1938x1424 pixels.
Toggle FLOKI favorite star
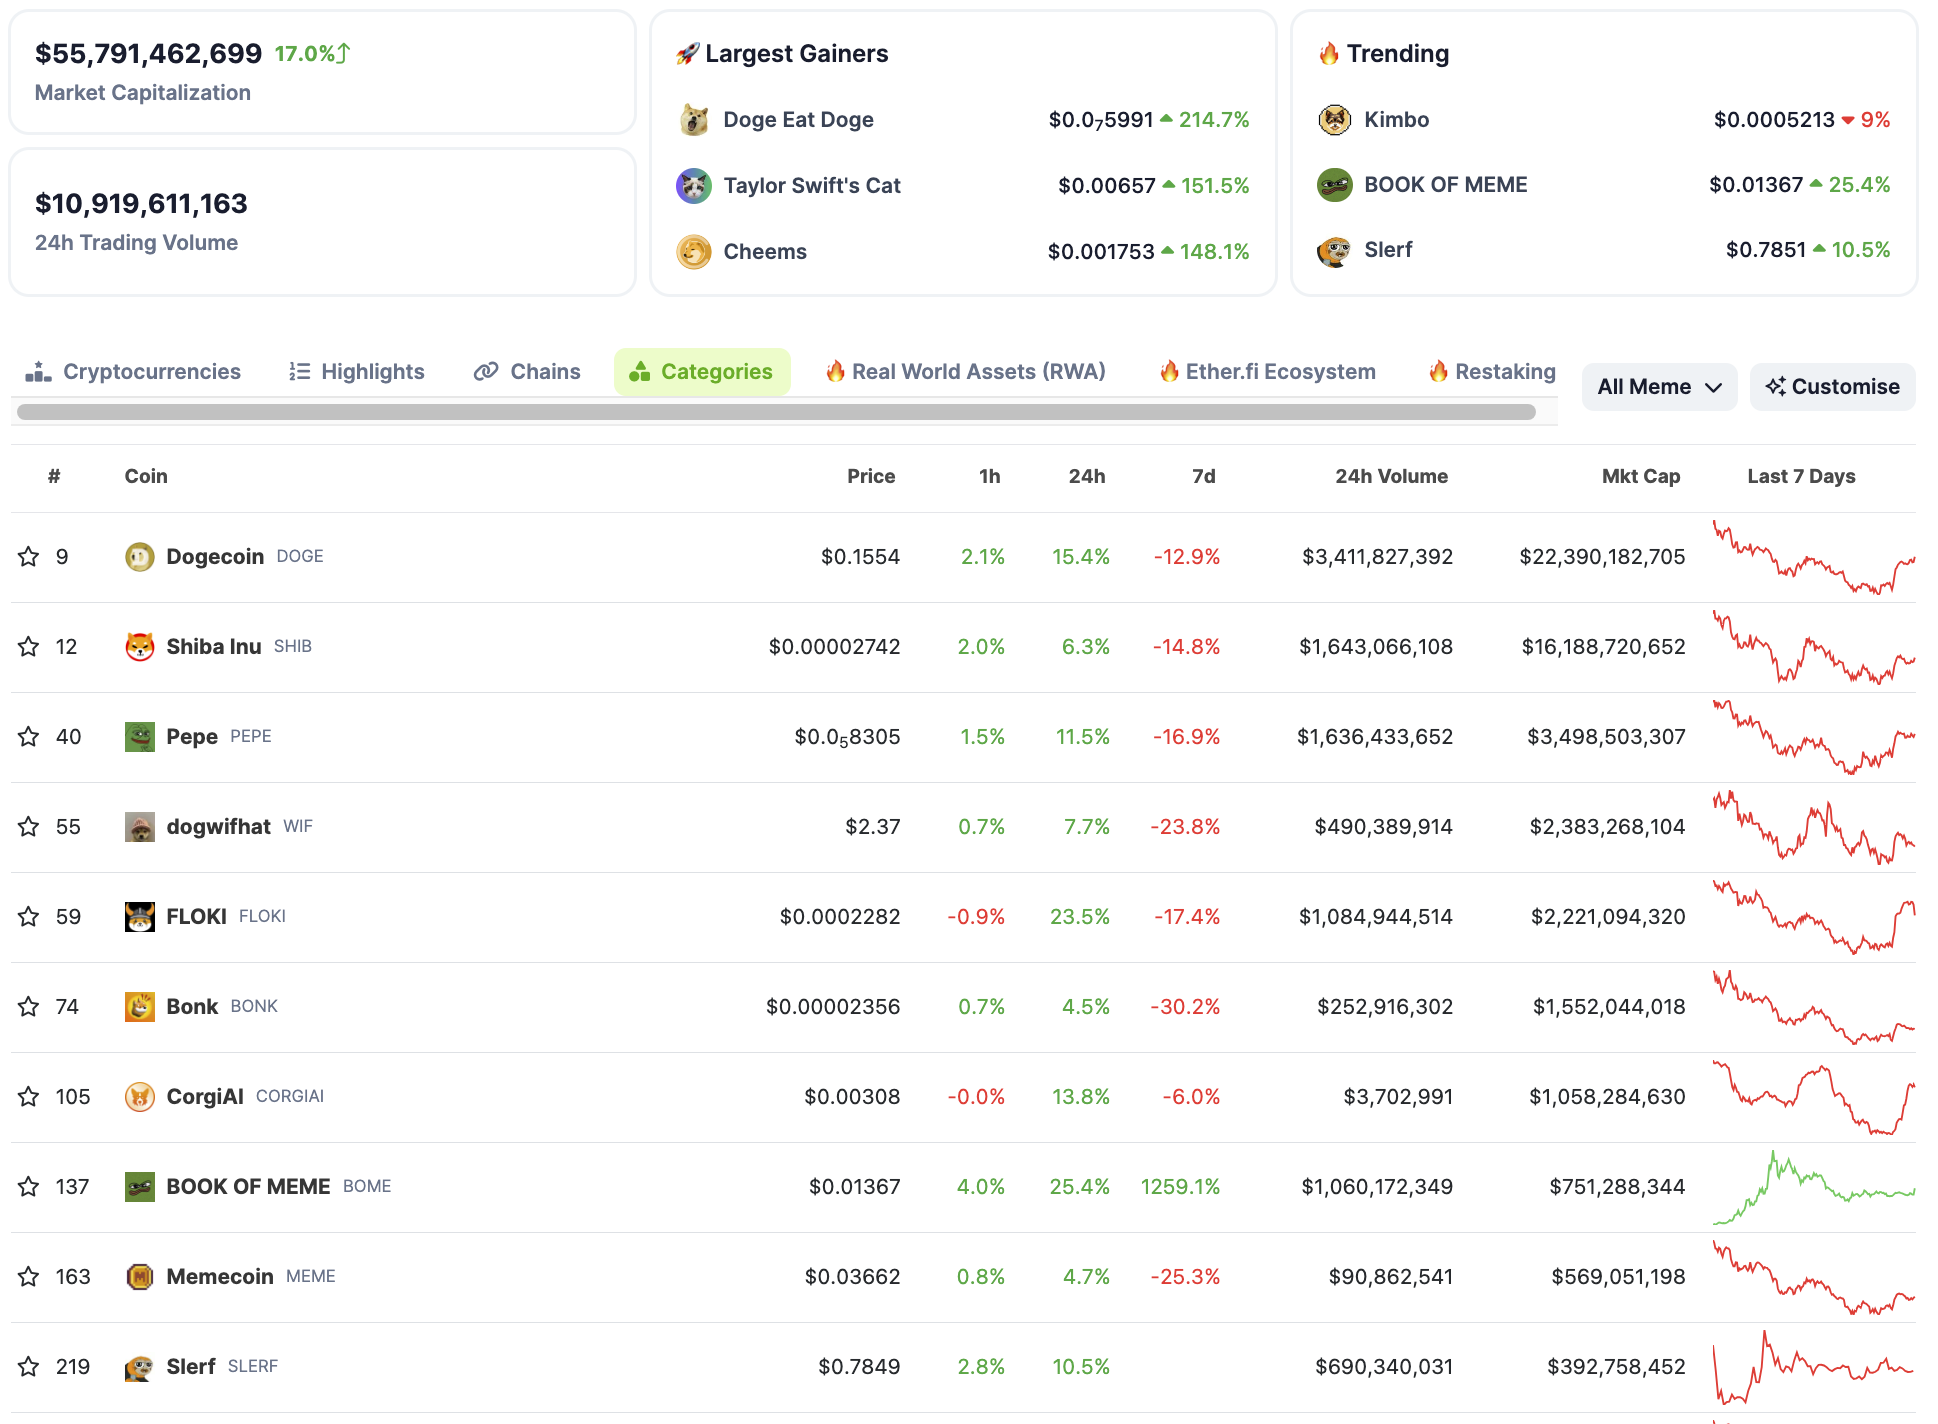click(29, 917)
